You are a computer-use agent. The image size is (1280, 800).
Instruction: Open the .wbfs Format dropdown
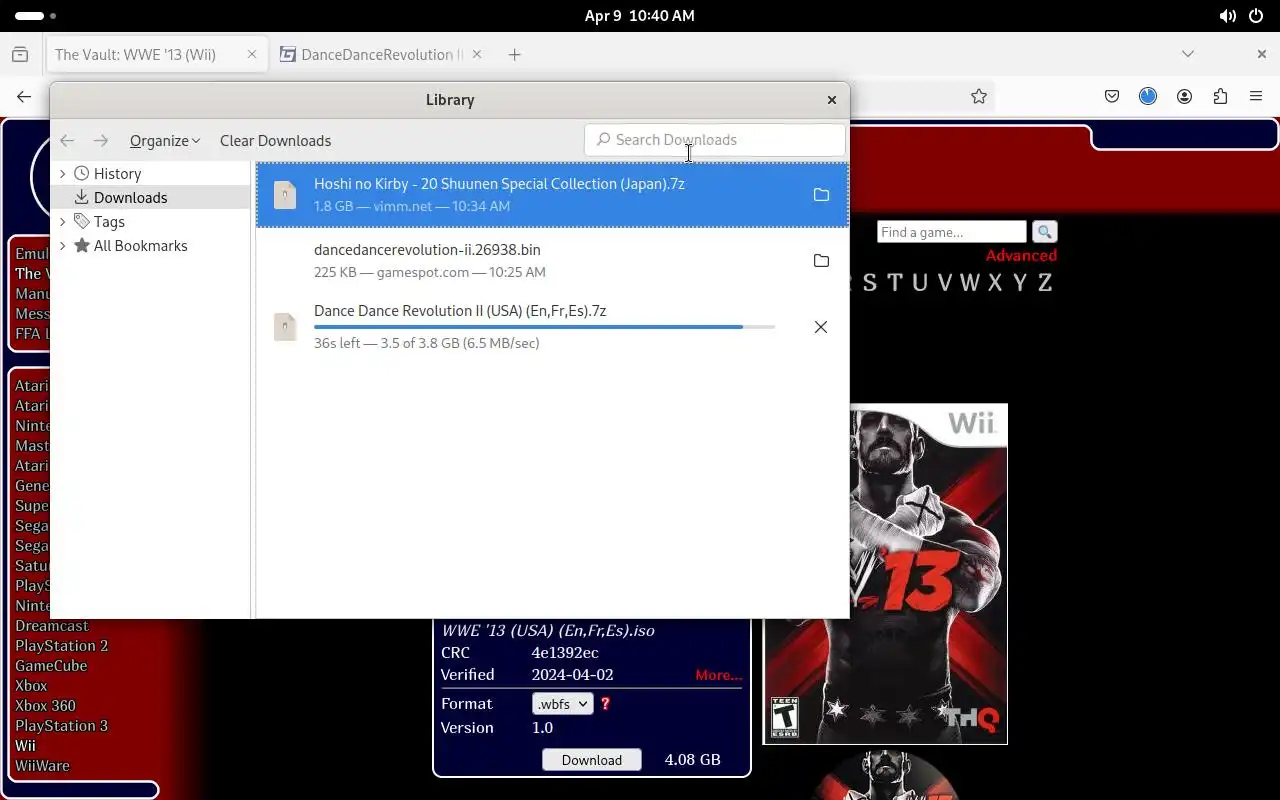click(x=562, y=704)
